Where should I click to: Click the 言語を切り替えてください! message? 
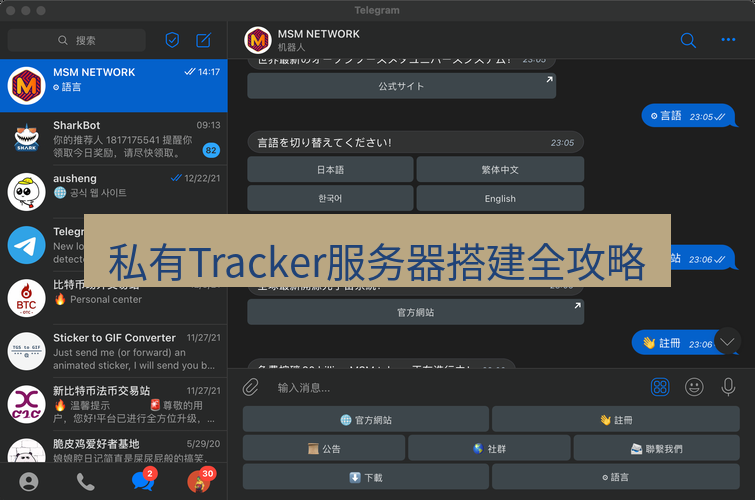(x=415, y=142)
